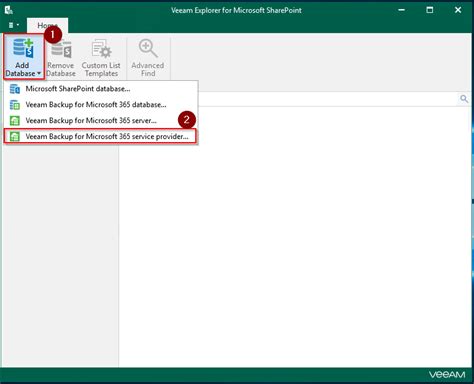Choose Veeam Backup for Microsoft 365 database...
Viewport: 474px width, 384px height.
(101, 105)
